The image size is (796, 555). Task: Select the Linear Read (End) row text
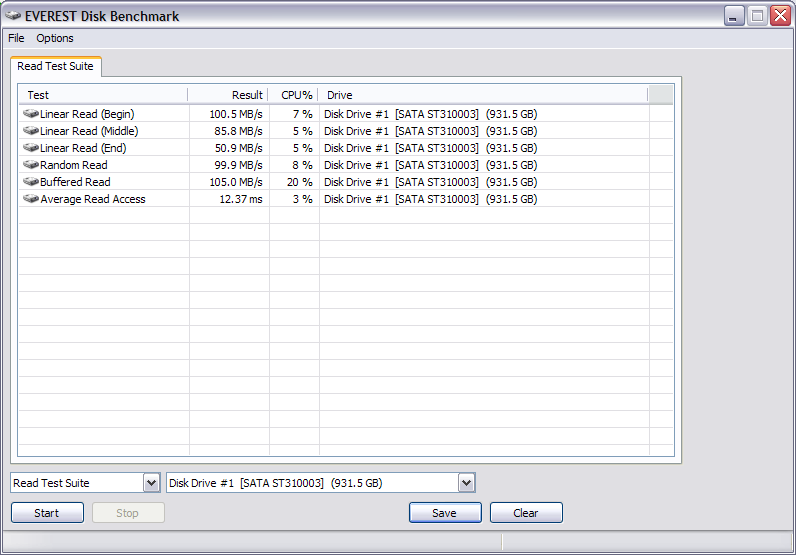pos(83,148)
